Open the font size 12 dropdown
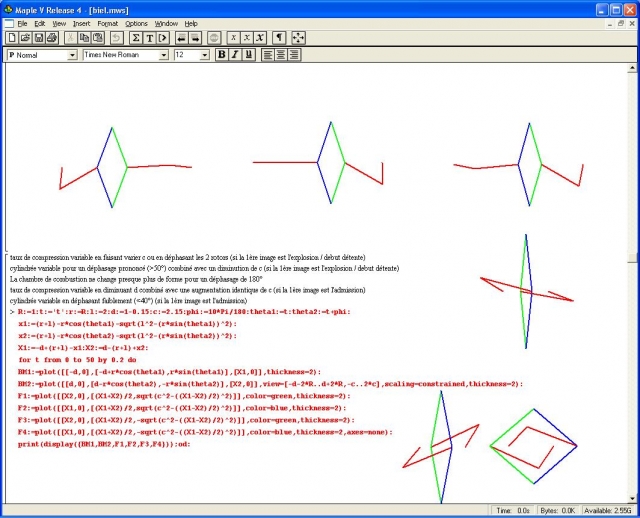Viewport: 640px width, 518px height. click(205, 55)
